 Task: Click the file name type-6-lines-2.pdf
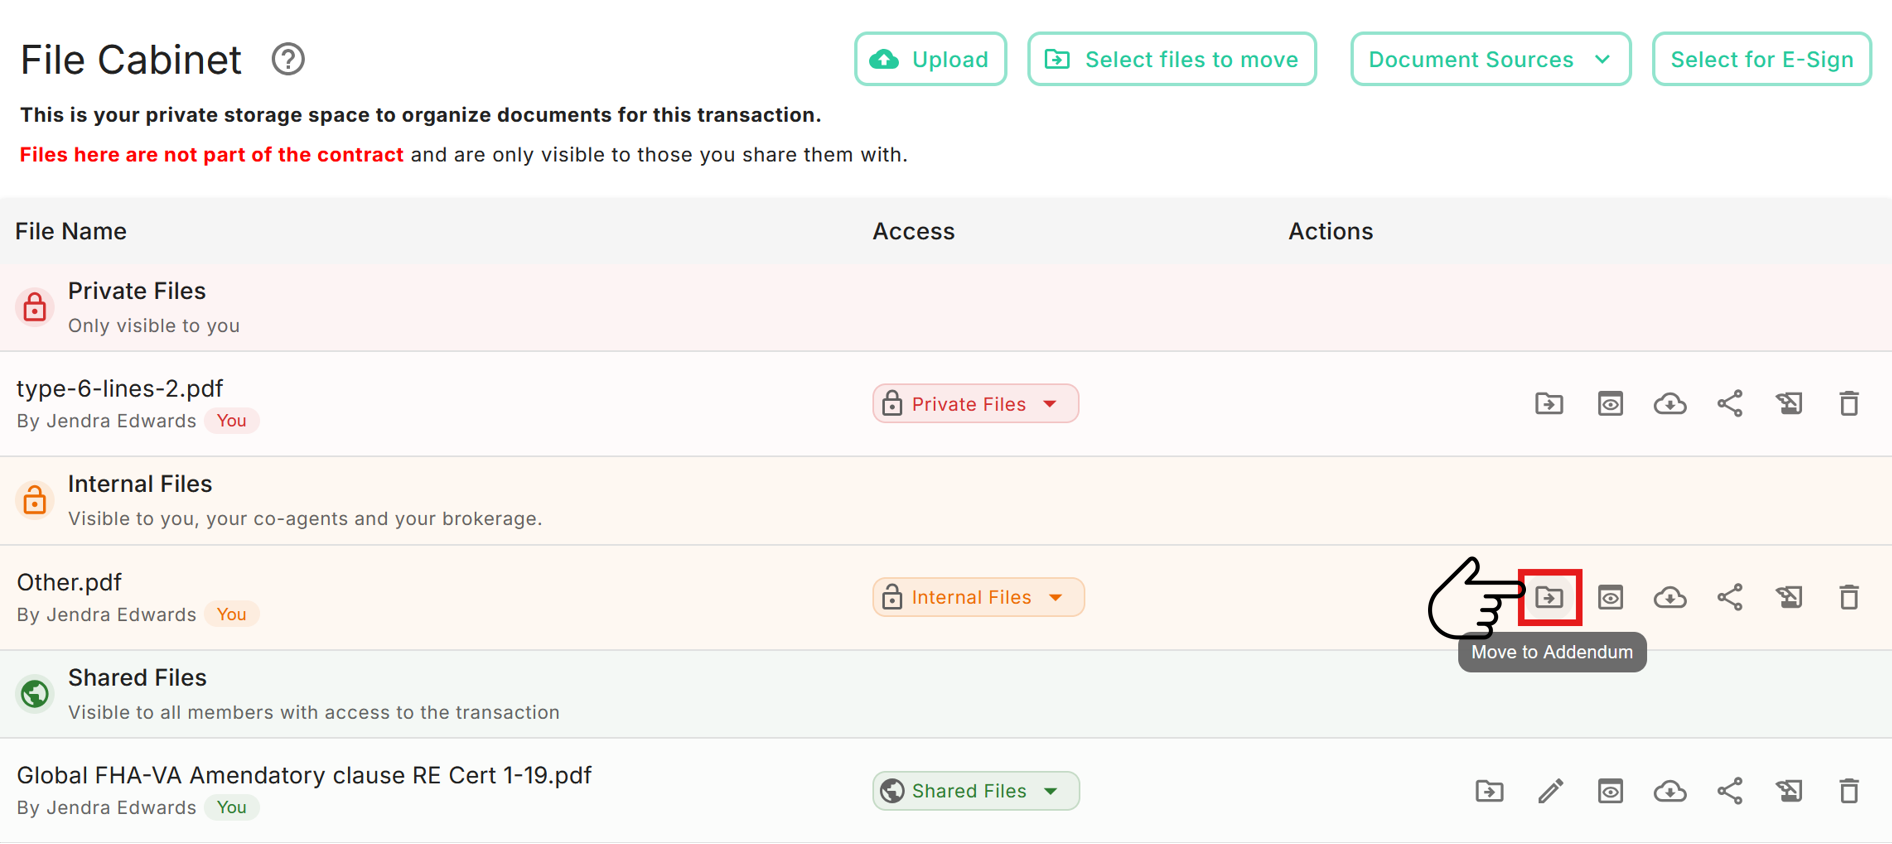pyautogui.click(x=120, y=388)
